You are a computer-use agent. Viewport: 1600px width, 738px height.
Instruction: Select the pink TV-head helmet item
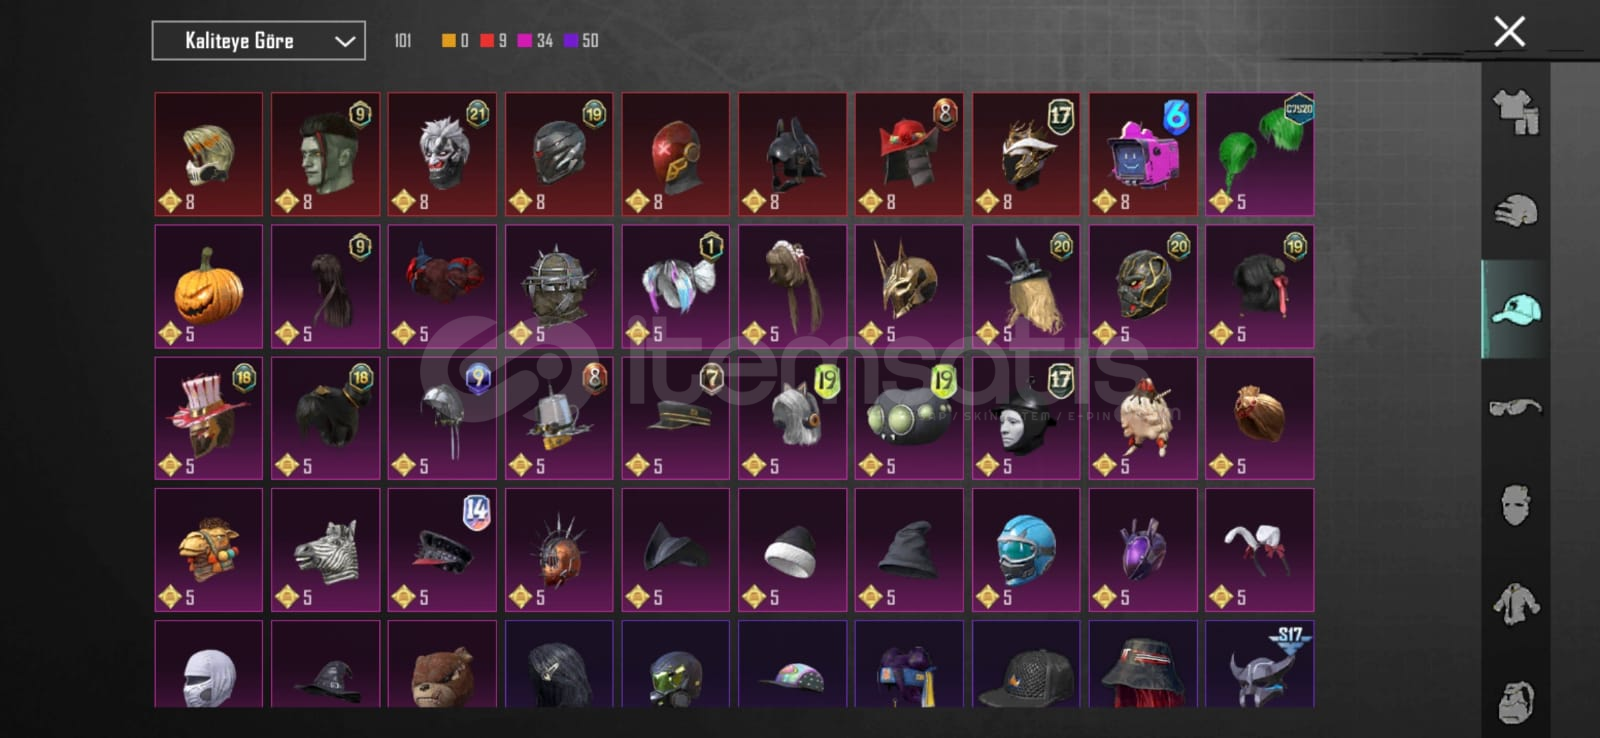point(1142,154)
